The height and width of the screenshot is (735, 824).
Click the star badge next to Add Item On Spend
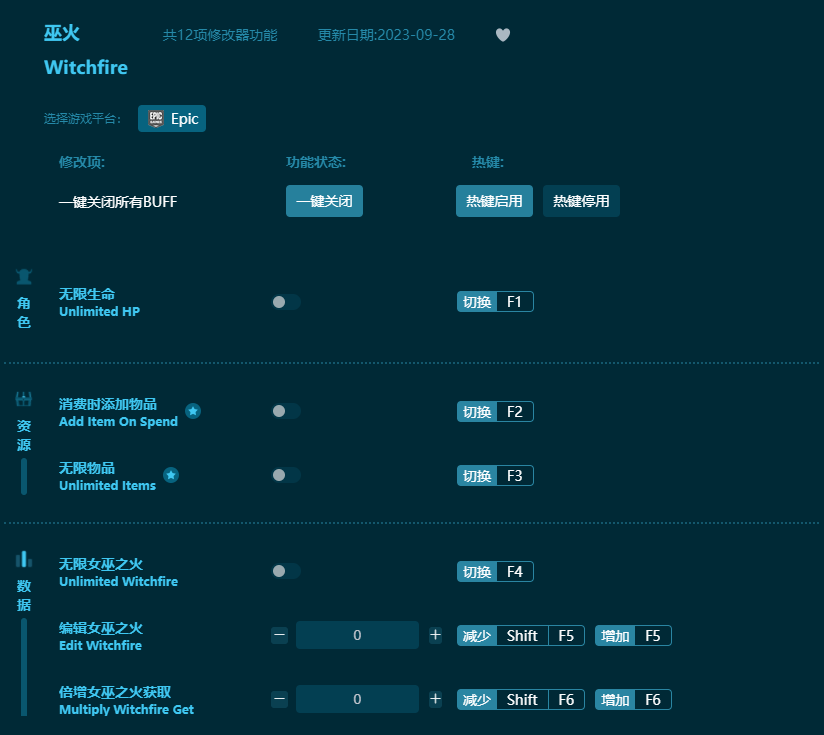point(193,411)
